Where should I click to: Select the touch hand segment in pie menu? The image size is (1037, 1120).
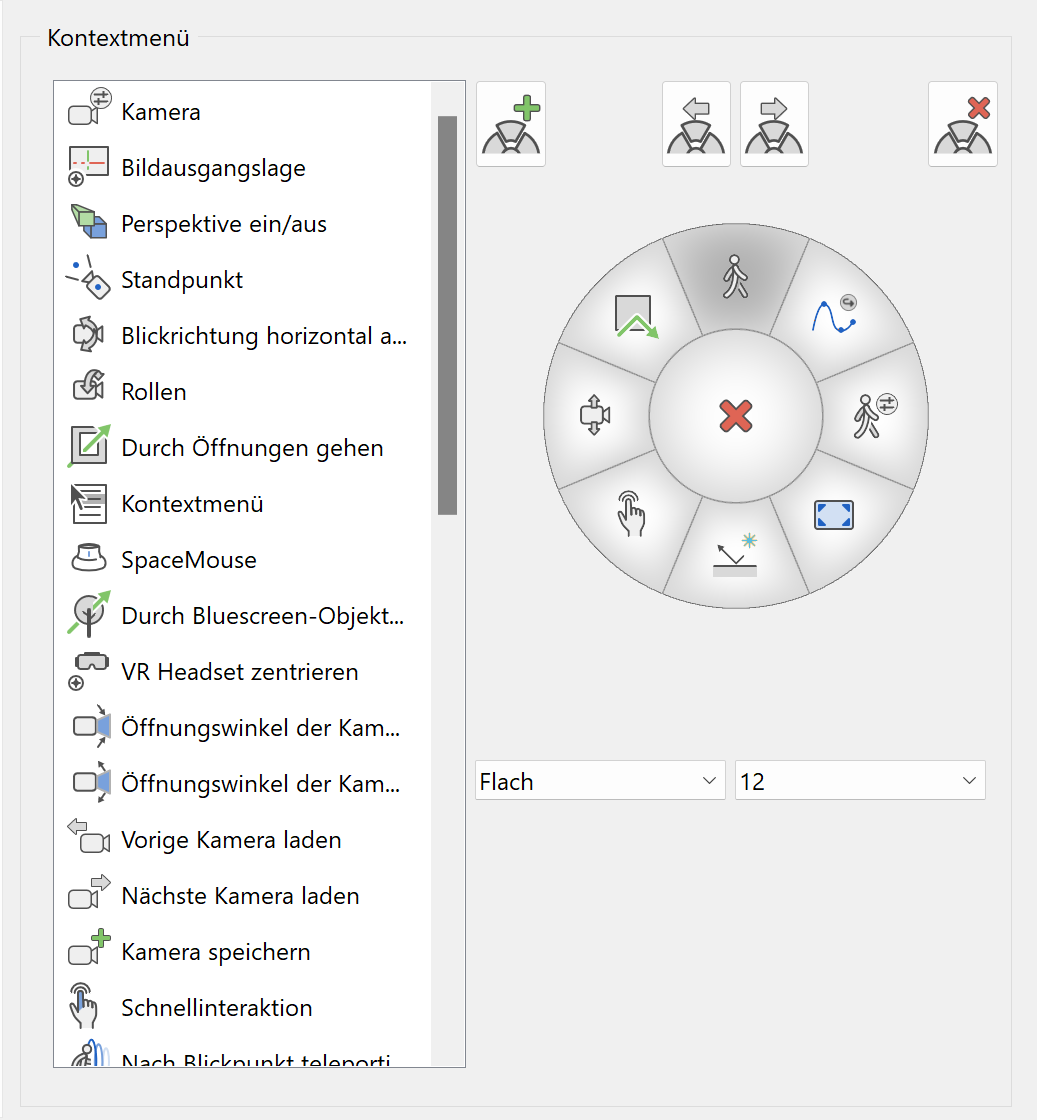[631, 514]
